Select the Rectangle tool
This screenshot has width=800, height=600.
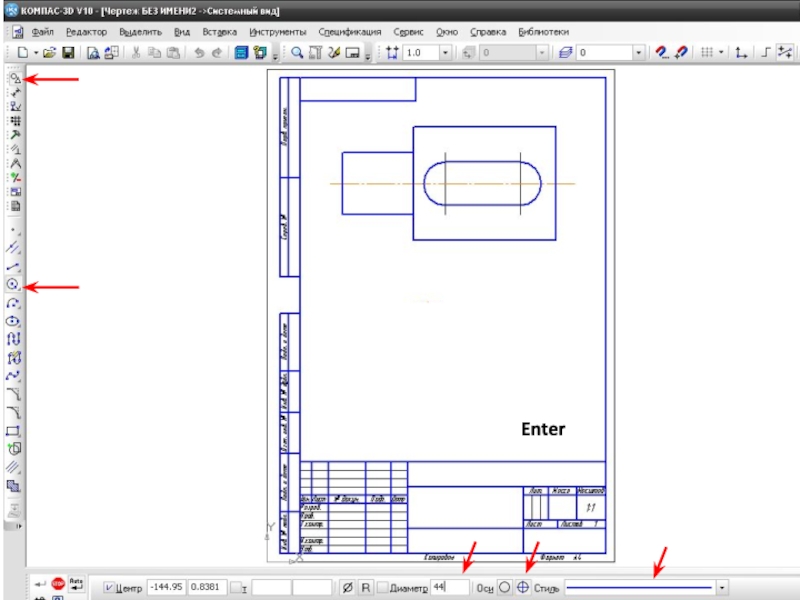[x=13, y=431]
